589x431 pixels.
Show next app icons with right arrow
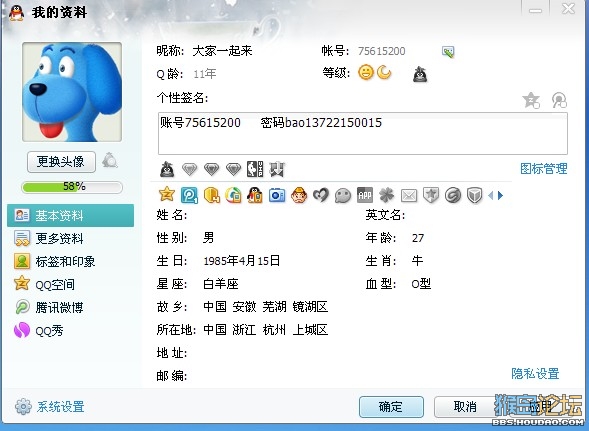(x=500, y=195)
